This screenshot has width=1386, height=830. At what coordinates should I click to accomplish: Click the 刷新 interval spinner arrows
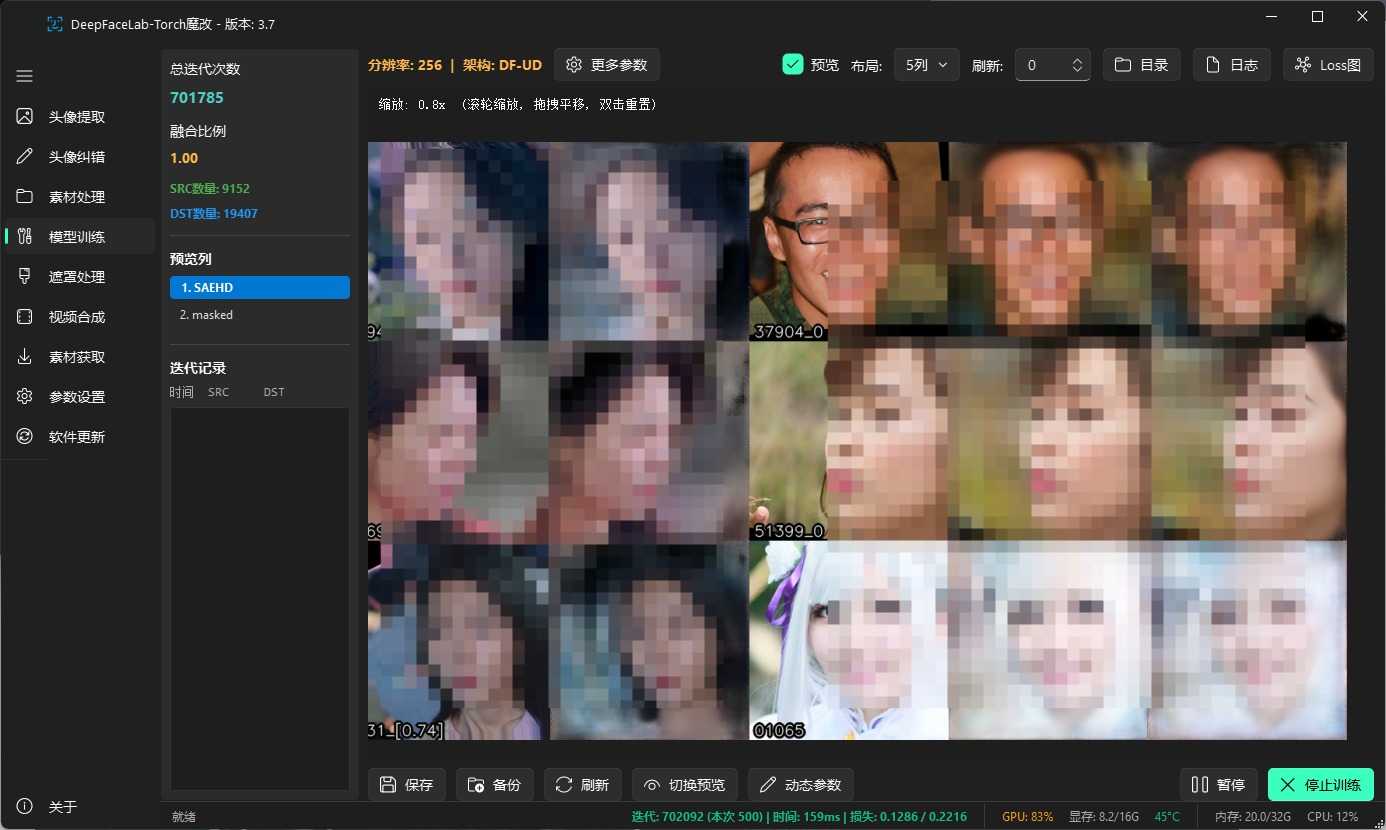point(1077,65)
